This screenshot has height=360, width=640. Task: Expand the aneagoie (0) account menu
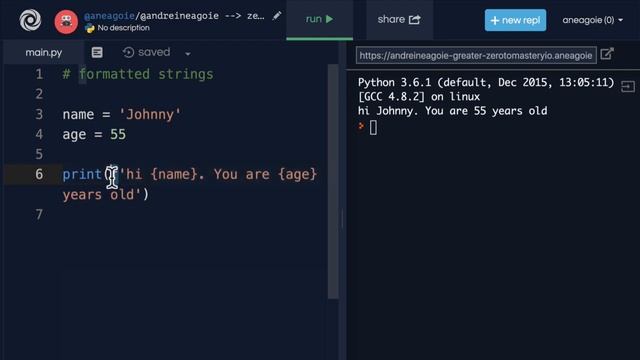click(x=592, y=20)
